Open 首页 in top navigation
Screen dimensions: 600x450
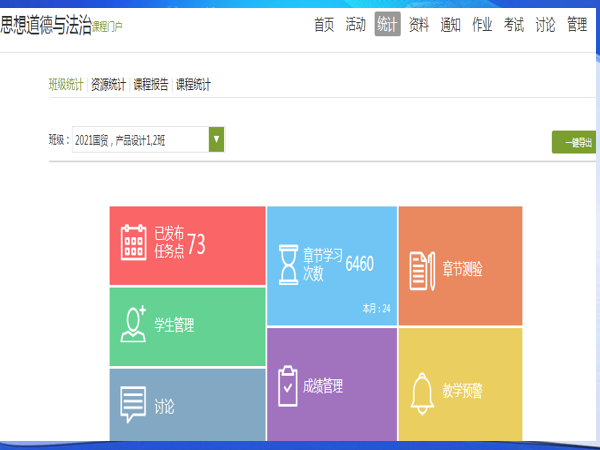tap(324, 25)
